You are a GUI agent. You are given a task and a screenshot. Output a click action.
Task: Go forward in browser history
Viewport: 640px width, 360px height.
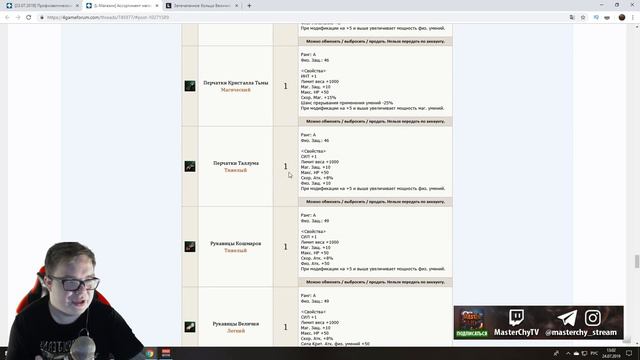(x=18, y=18)
